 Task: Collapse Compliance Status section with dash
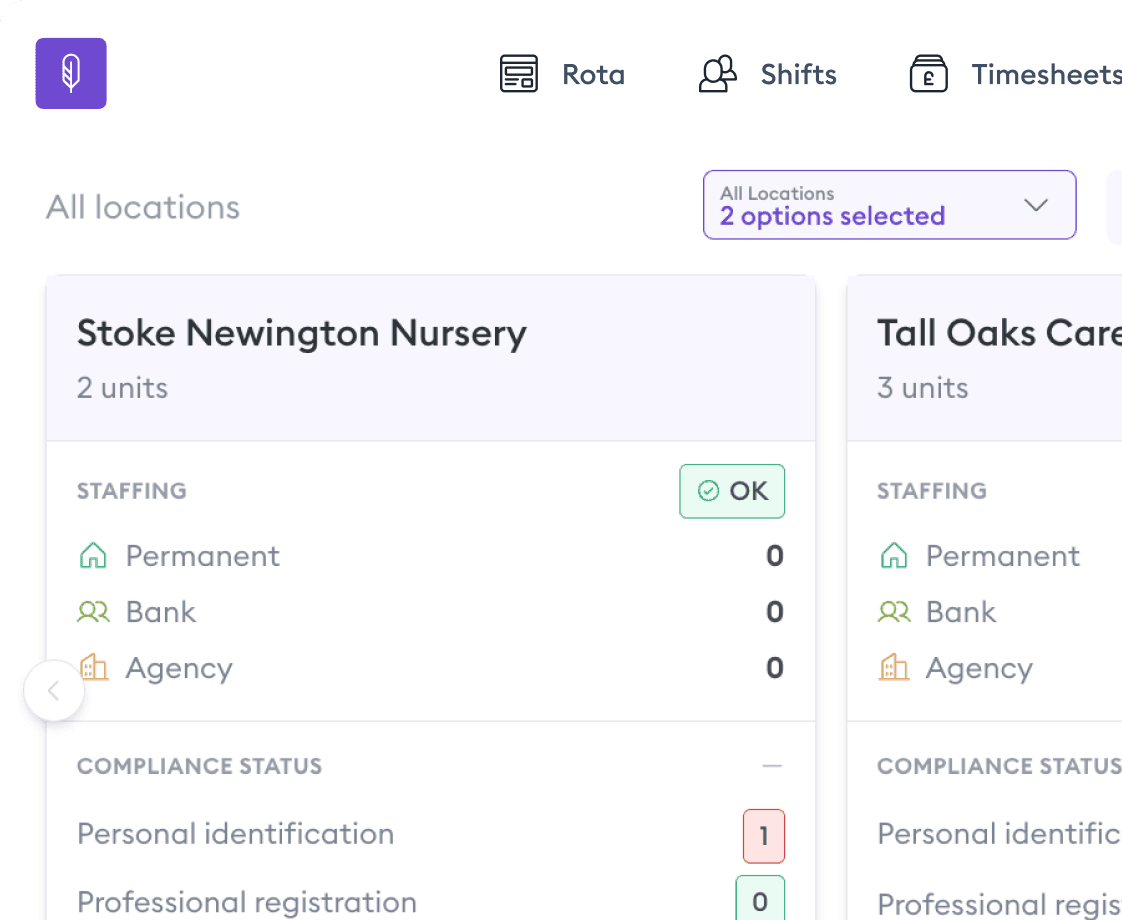pos(772,766)
